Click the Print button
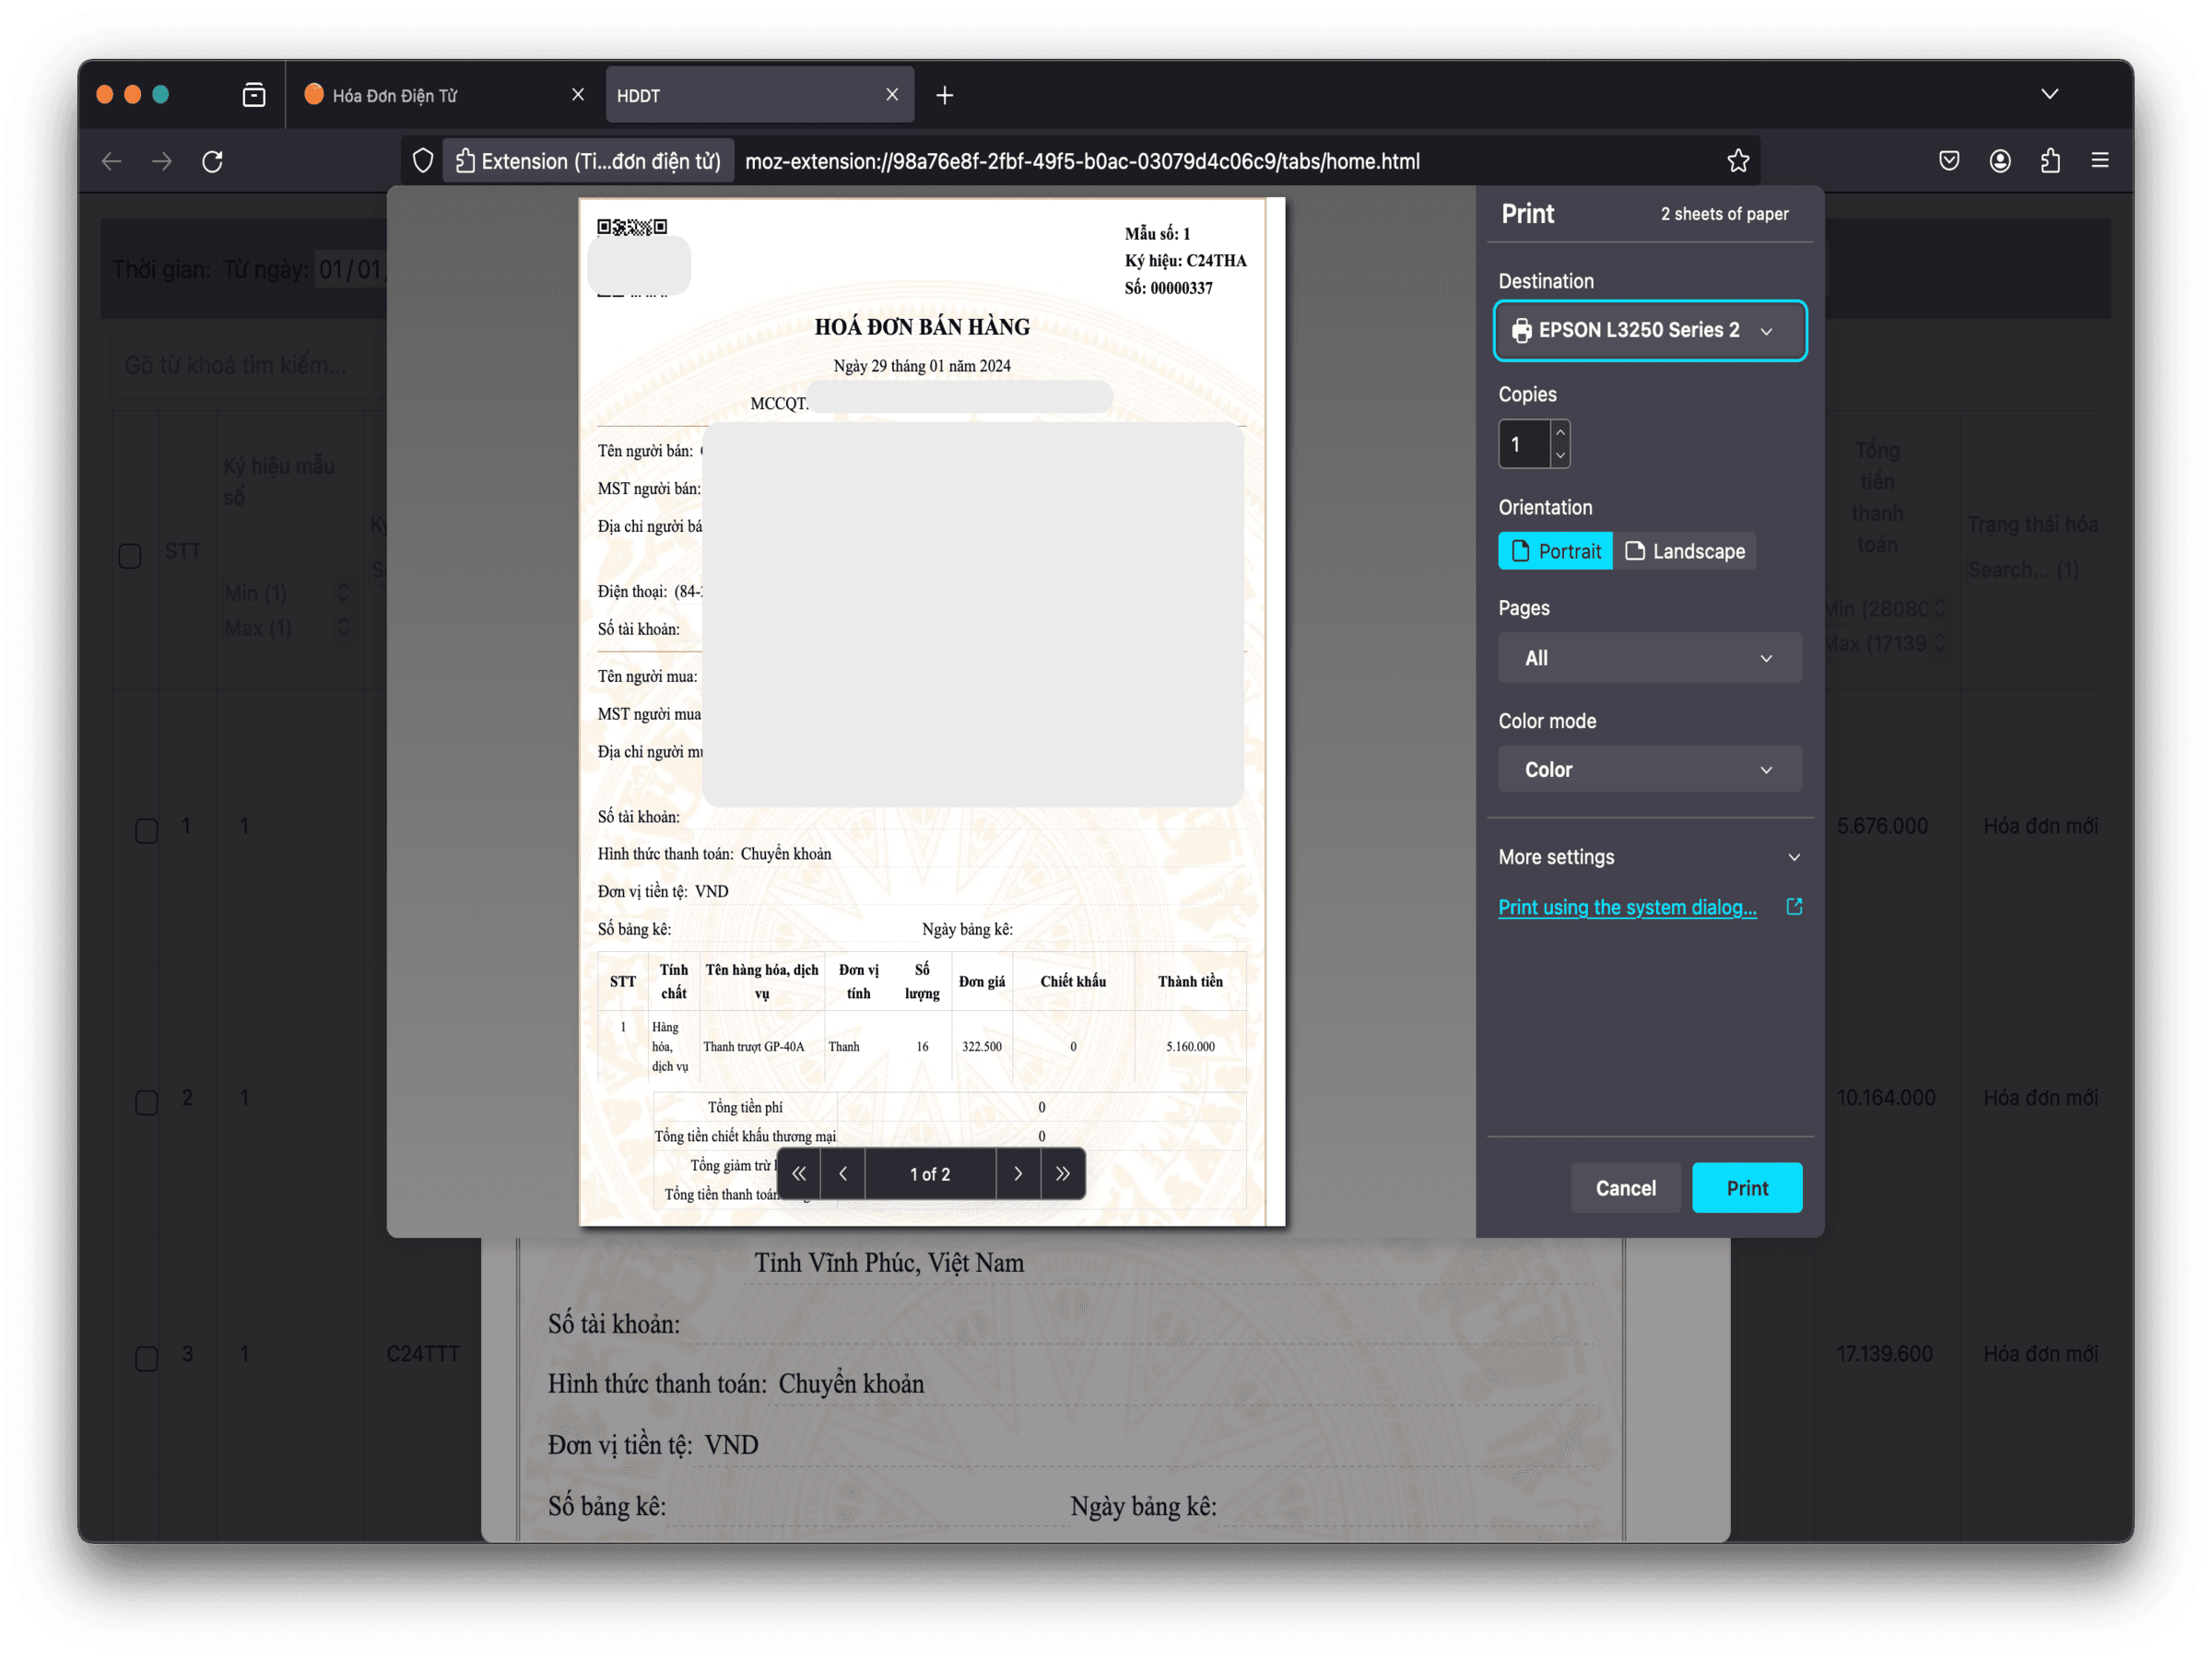This screenshot has height=1659, width=2212. click(x=1747, y=1188)
